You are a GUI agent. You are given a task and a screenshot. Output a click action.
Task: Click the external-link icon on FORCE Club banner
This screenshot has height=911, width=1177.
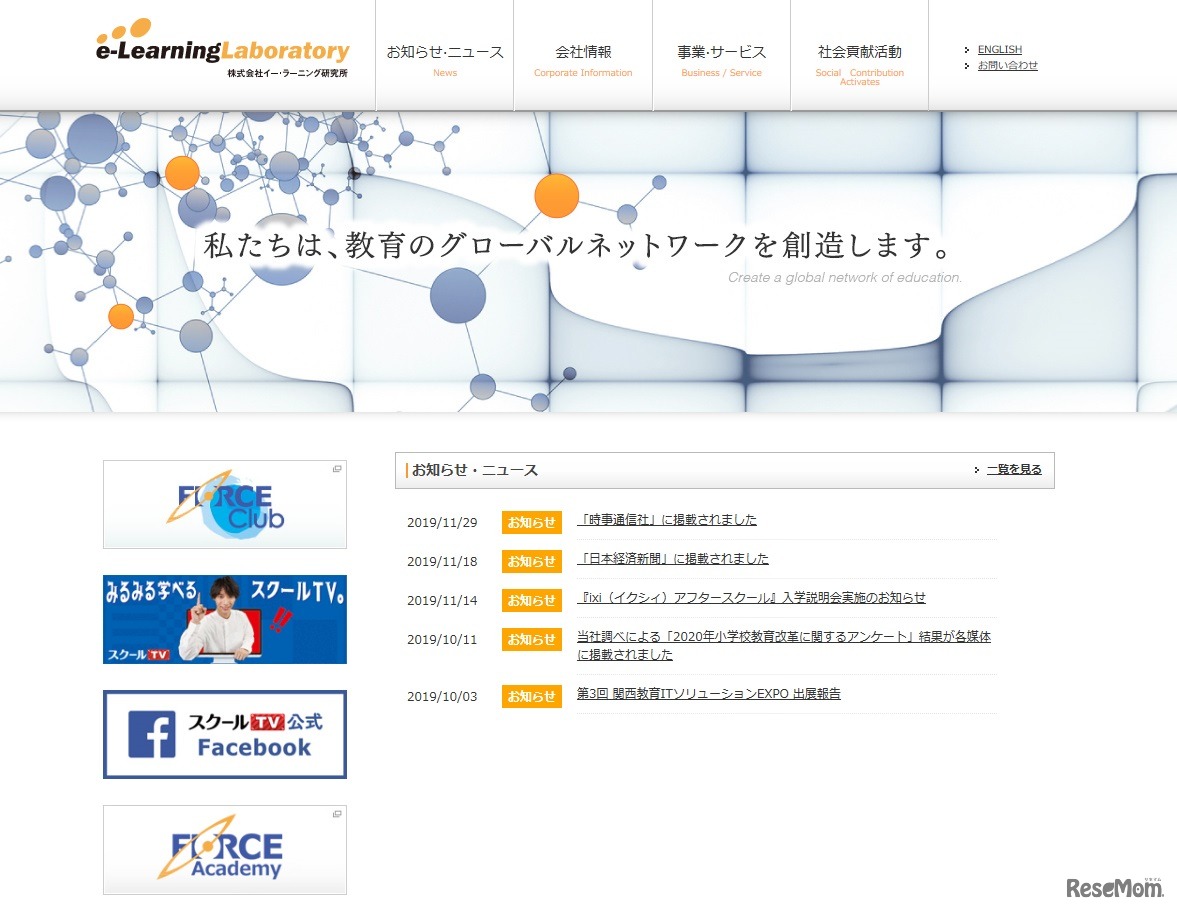(338, 467)
